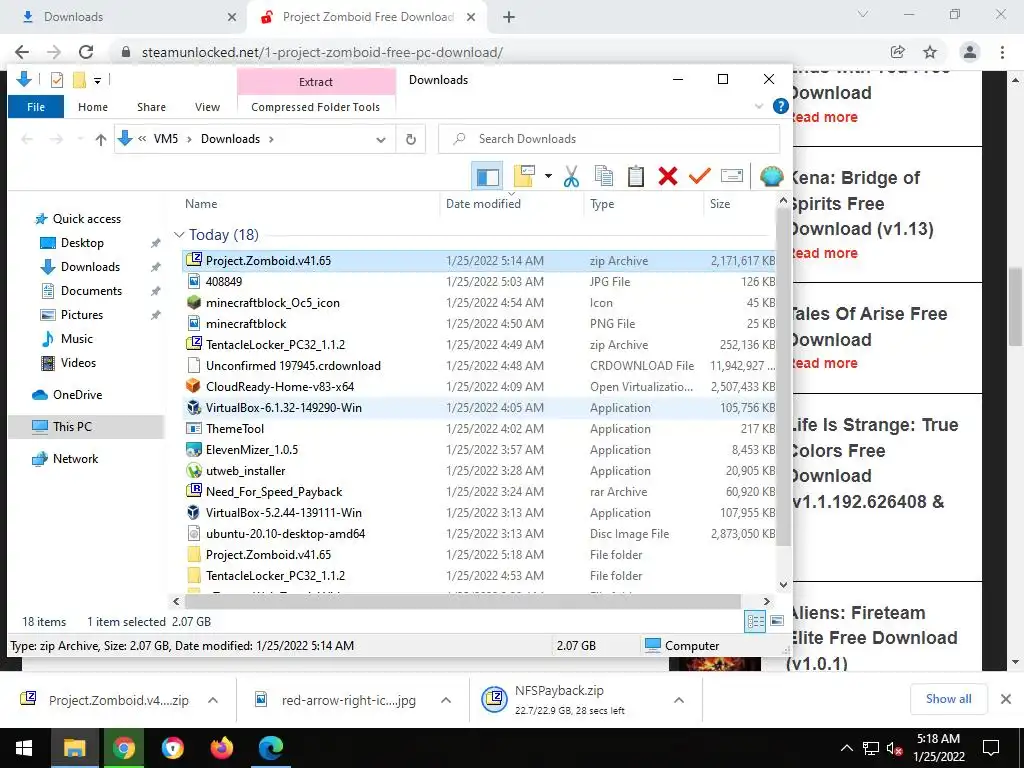Open Chrome three-dot menu
This screenshot has height=768, width=1024.
1002,52
